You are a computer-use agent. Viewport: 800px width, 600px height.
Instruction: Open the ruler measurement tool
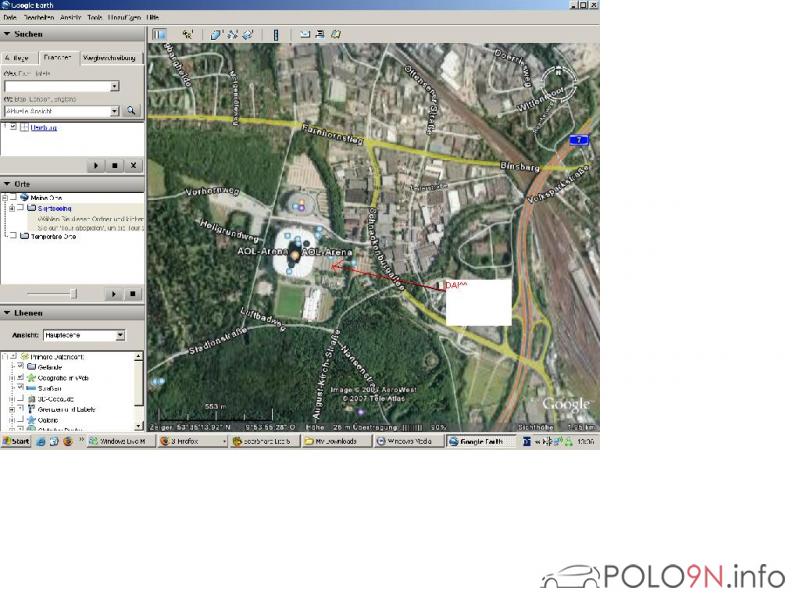[276, 34]
